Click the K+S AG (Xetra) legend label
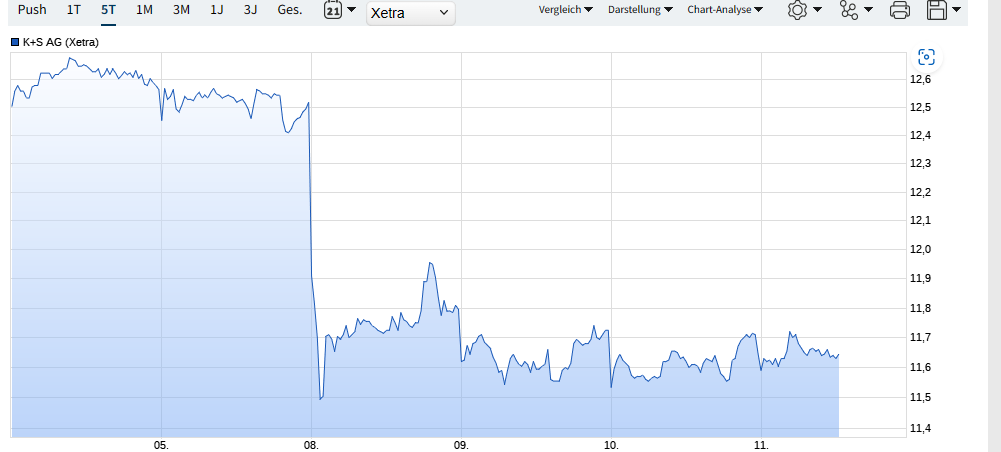Screen dimensions: 1001x452 point(61,43)
